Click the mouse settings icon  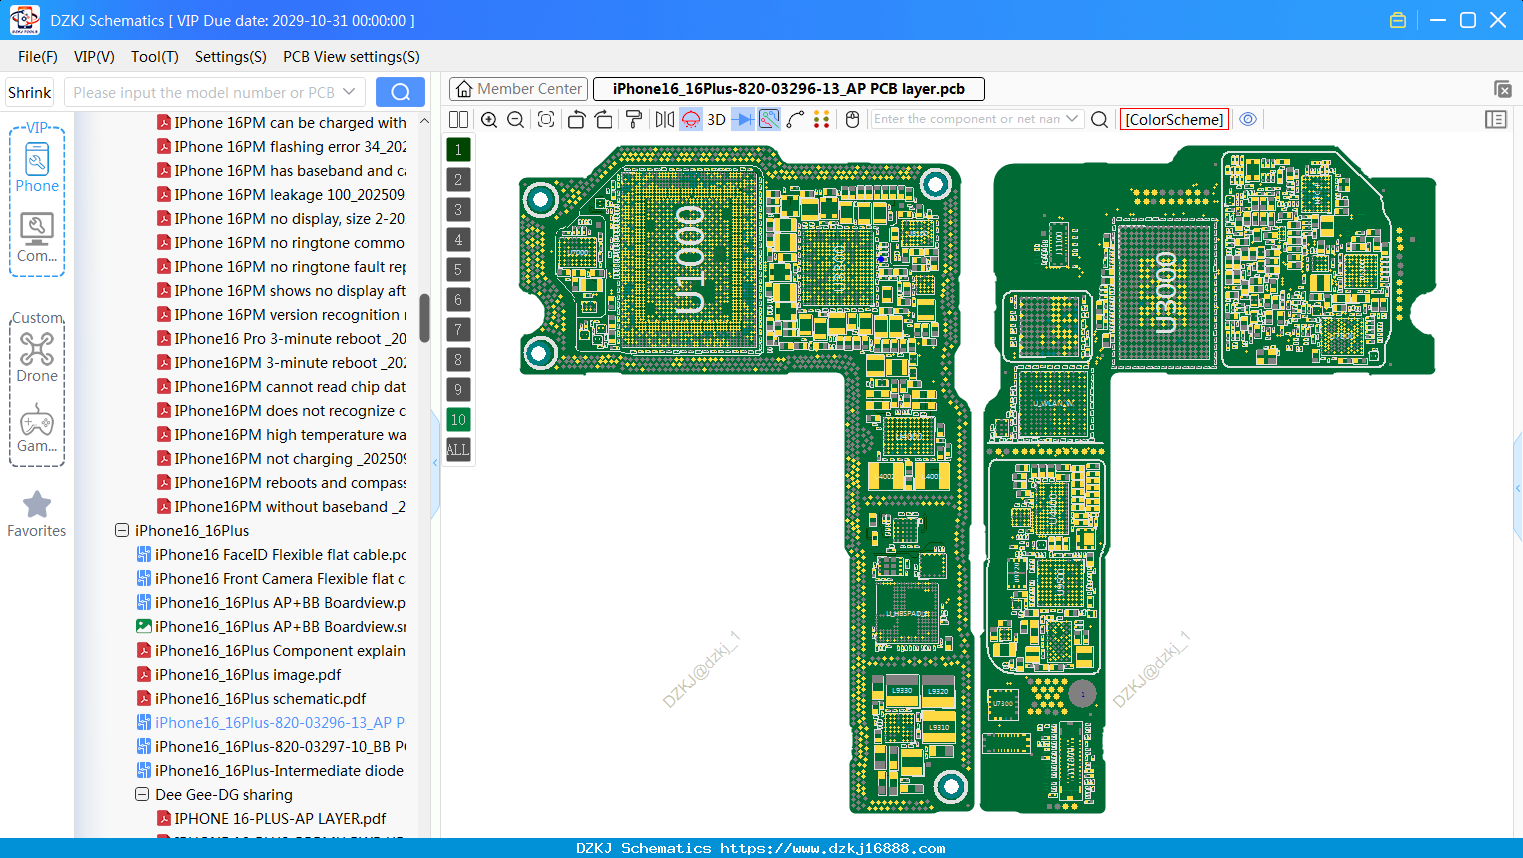click(x=852, y=119)
